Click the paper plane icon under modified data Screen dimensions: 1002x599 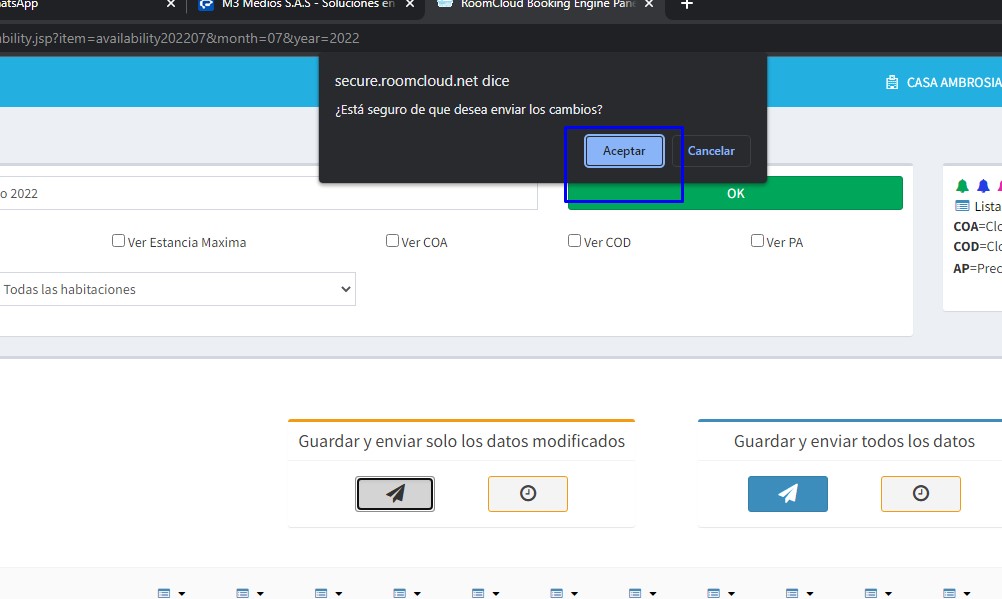395,494
